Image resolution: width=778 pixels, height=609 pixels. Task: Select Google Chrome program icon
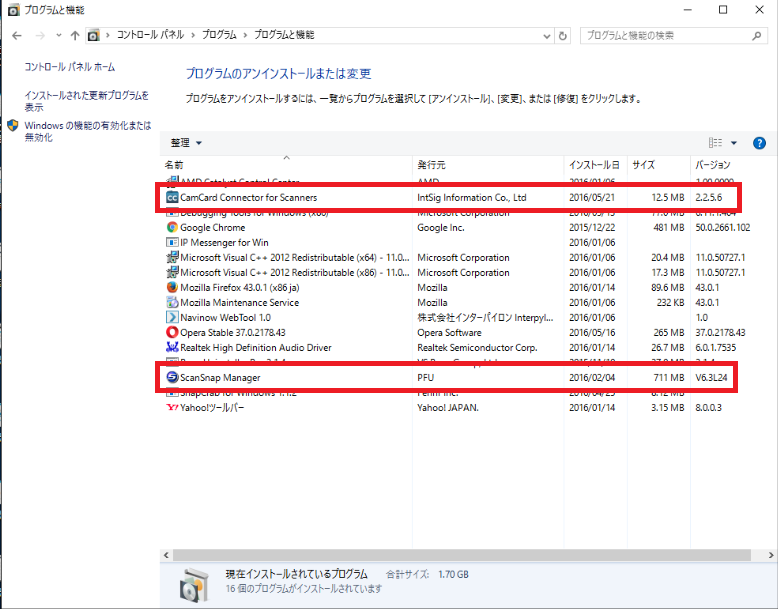[172, 227]
